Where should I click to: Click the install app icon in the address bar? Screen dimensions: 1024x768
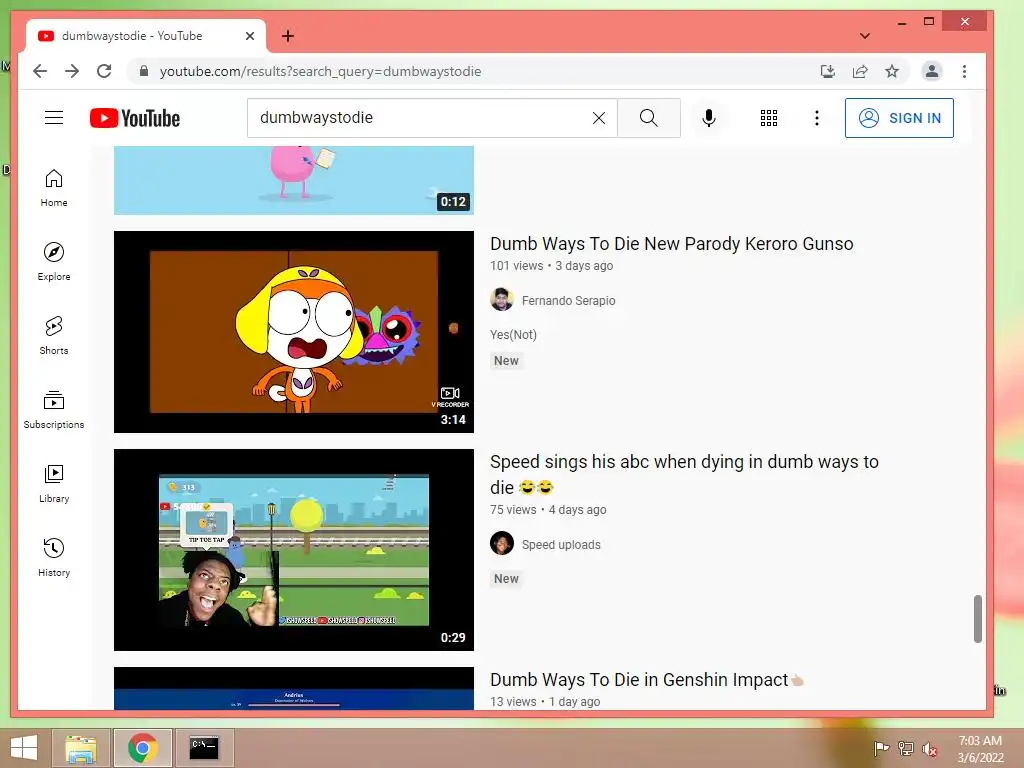[827, 71]
